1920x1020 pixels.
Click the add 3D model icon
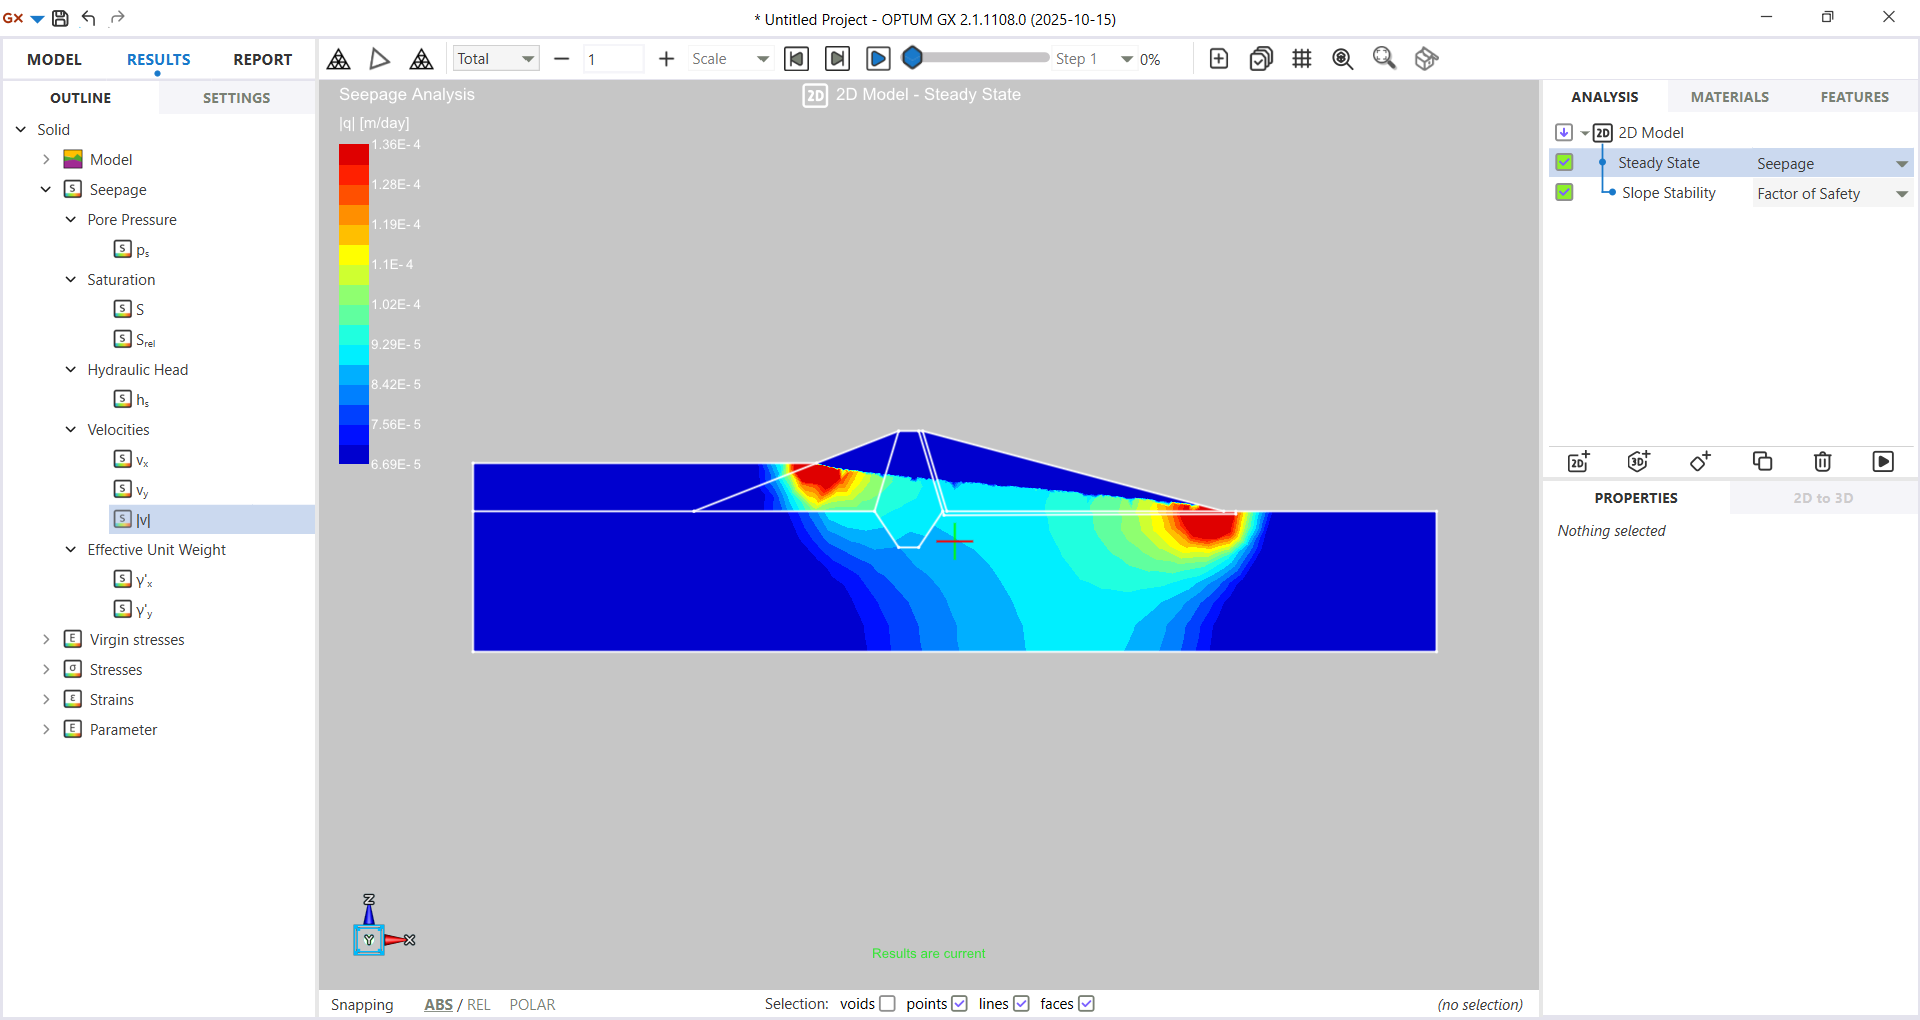point(1639,461)
